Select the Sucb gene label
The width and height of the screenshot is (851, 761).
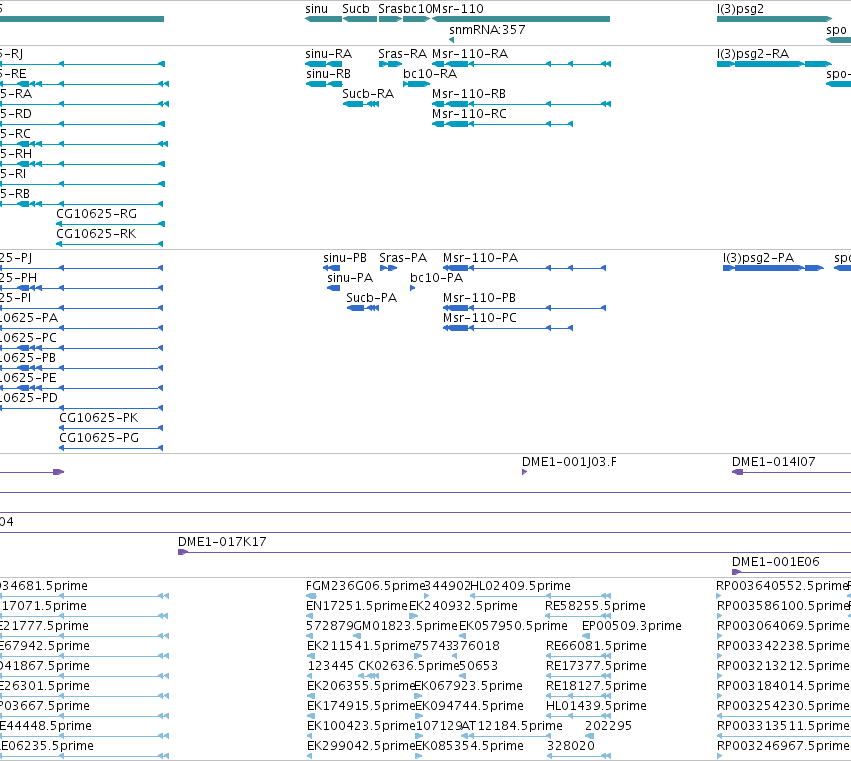point(355,9)
